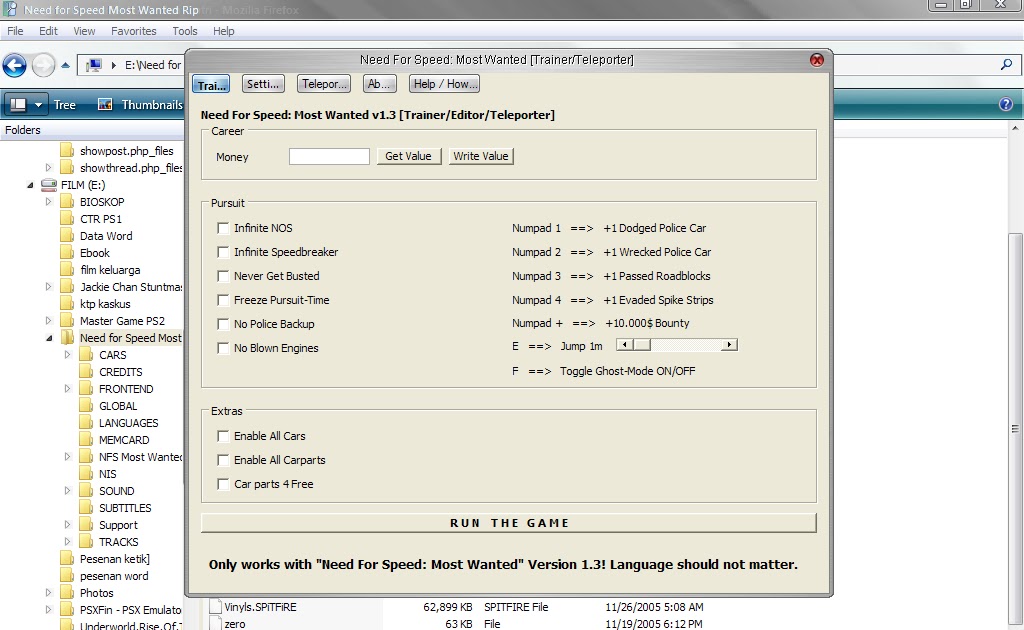1024x630 pixels.
Task: Click the BIOSKOP folder icon
Action: (x=67, y=202)
